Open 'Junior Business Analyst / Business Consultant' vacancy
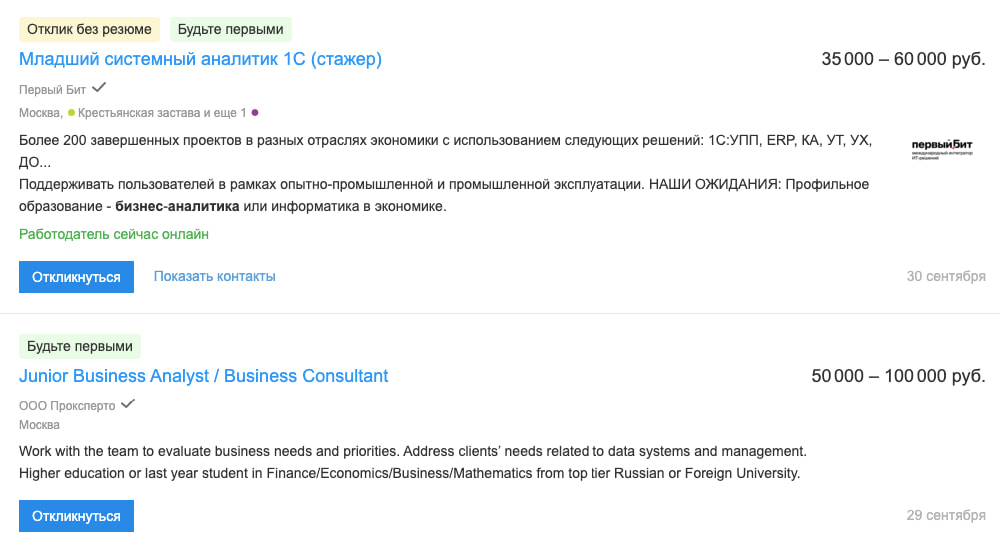This screenshot has width=1000, height=552. 204,377
